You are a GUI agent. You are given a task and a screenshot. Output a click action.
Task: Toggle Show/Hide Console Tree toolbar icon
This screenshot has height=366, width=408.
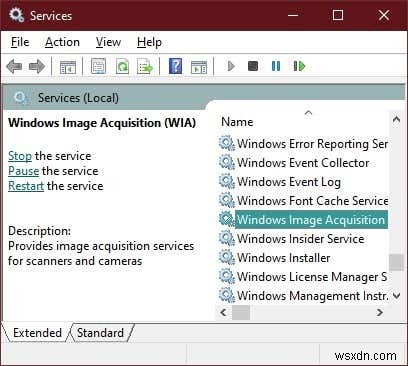68,67
